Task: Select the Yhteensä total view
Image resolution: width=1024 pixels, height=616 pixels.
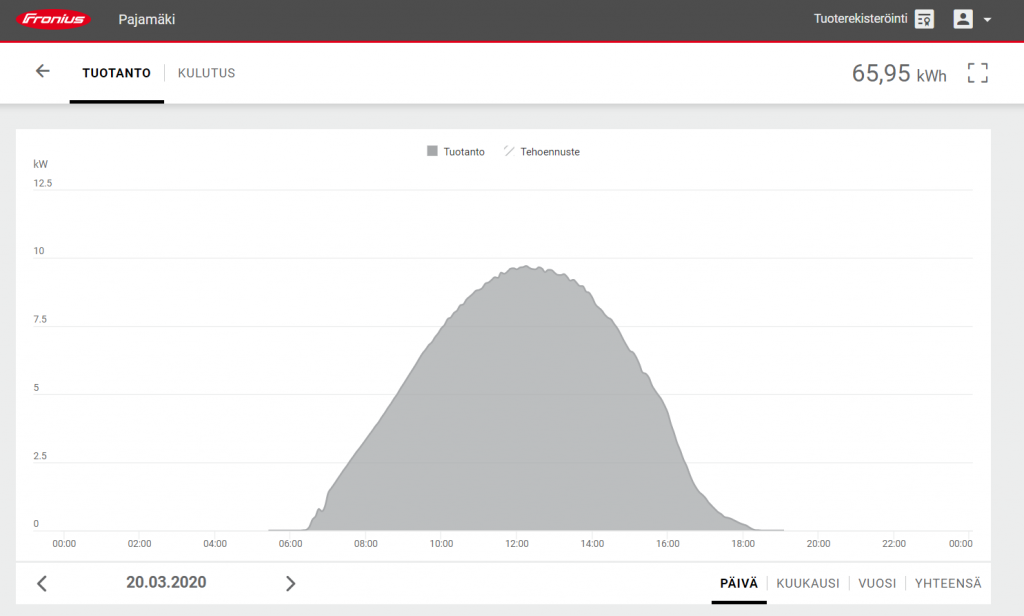Action: tap(947, 584)
